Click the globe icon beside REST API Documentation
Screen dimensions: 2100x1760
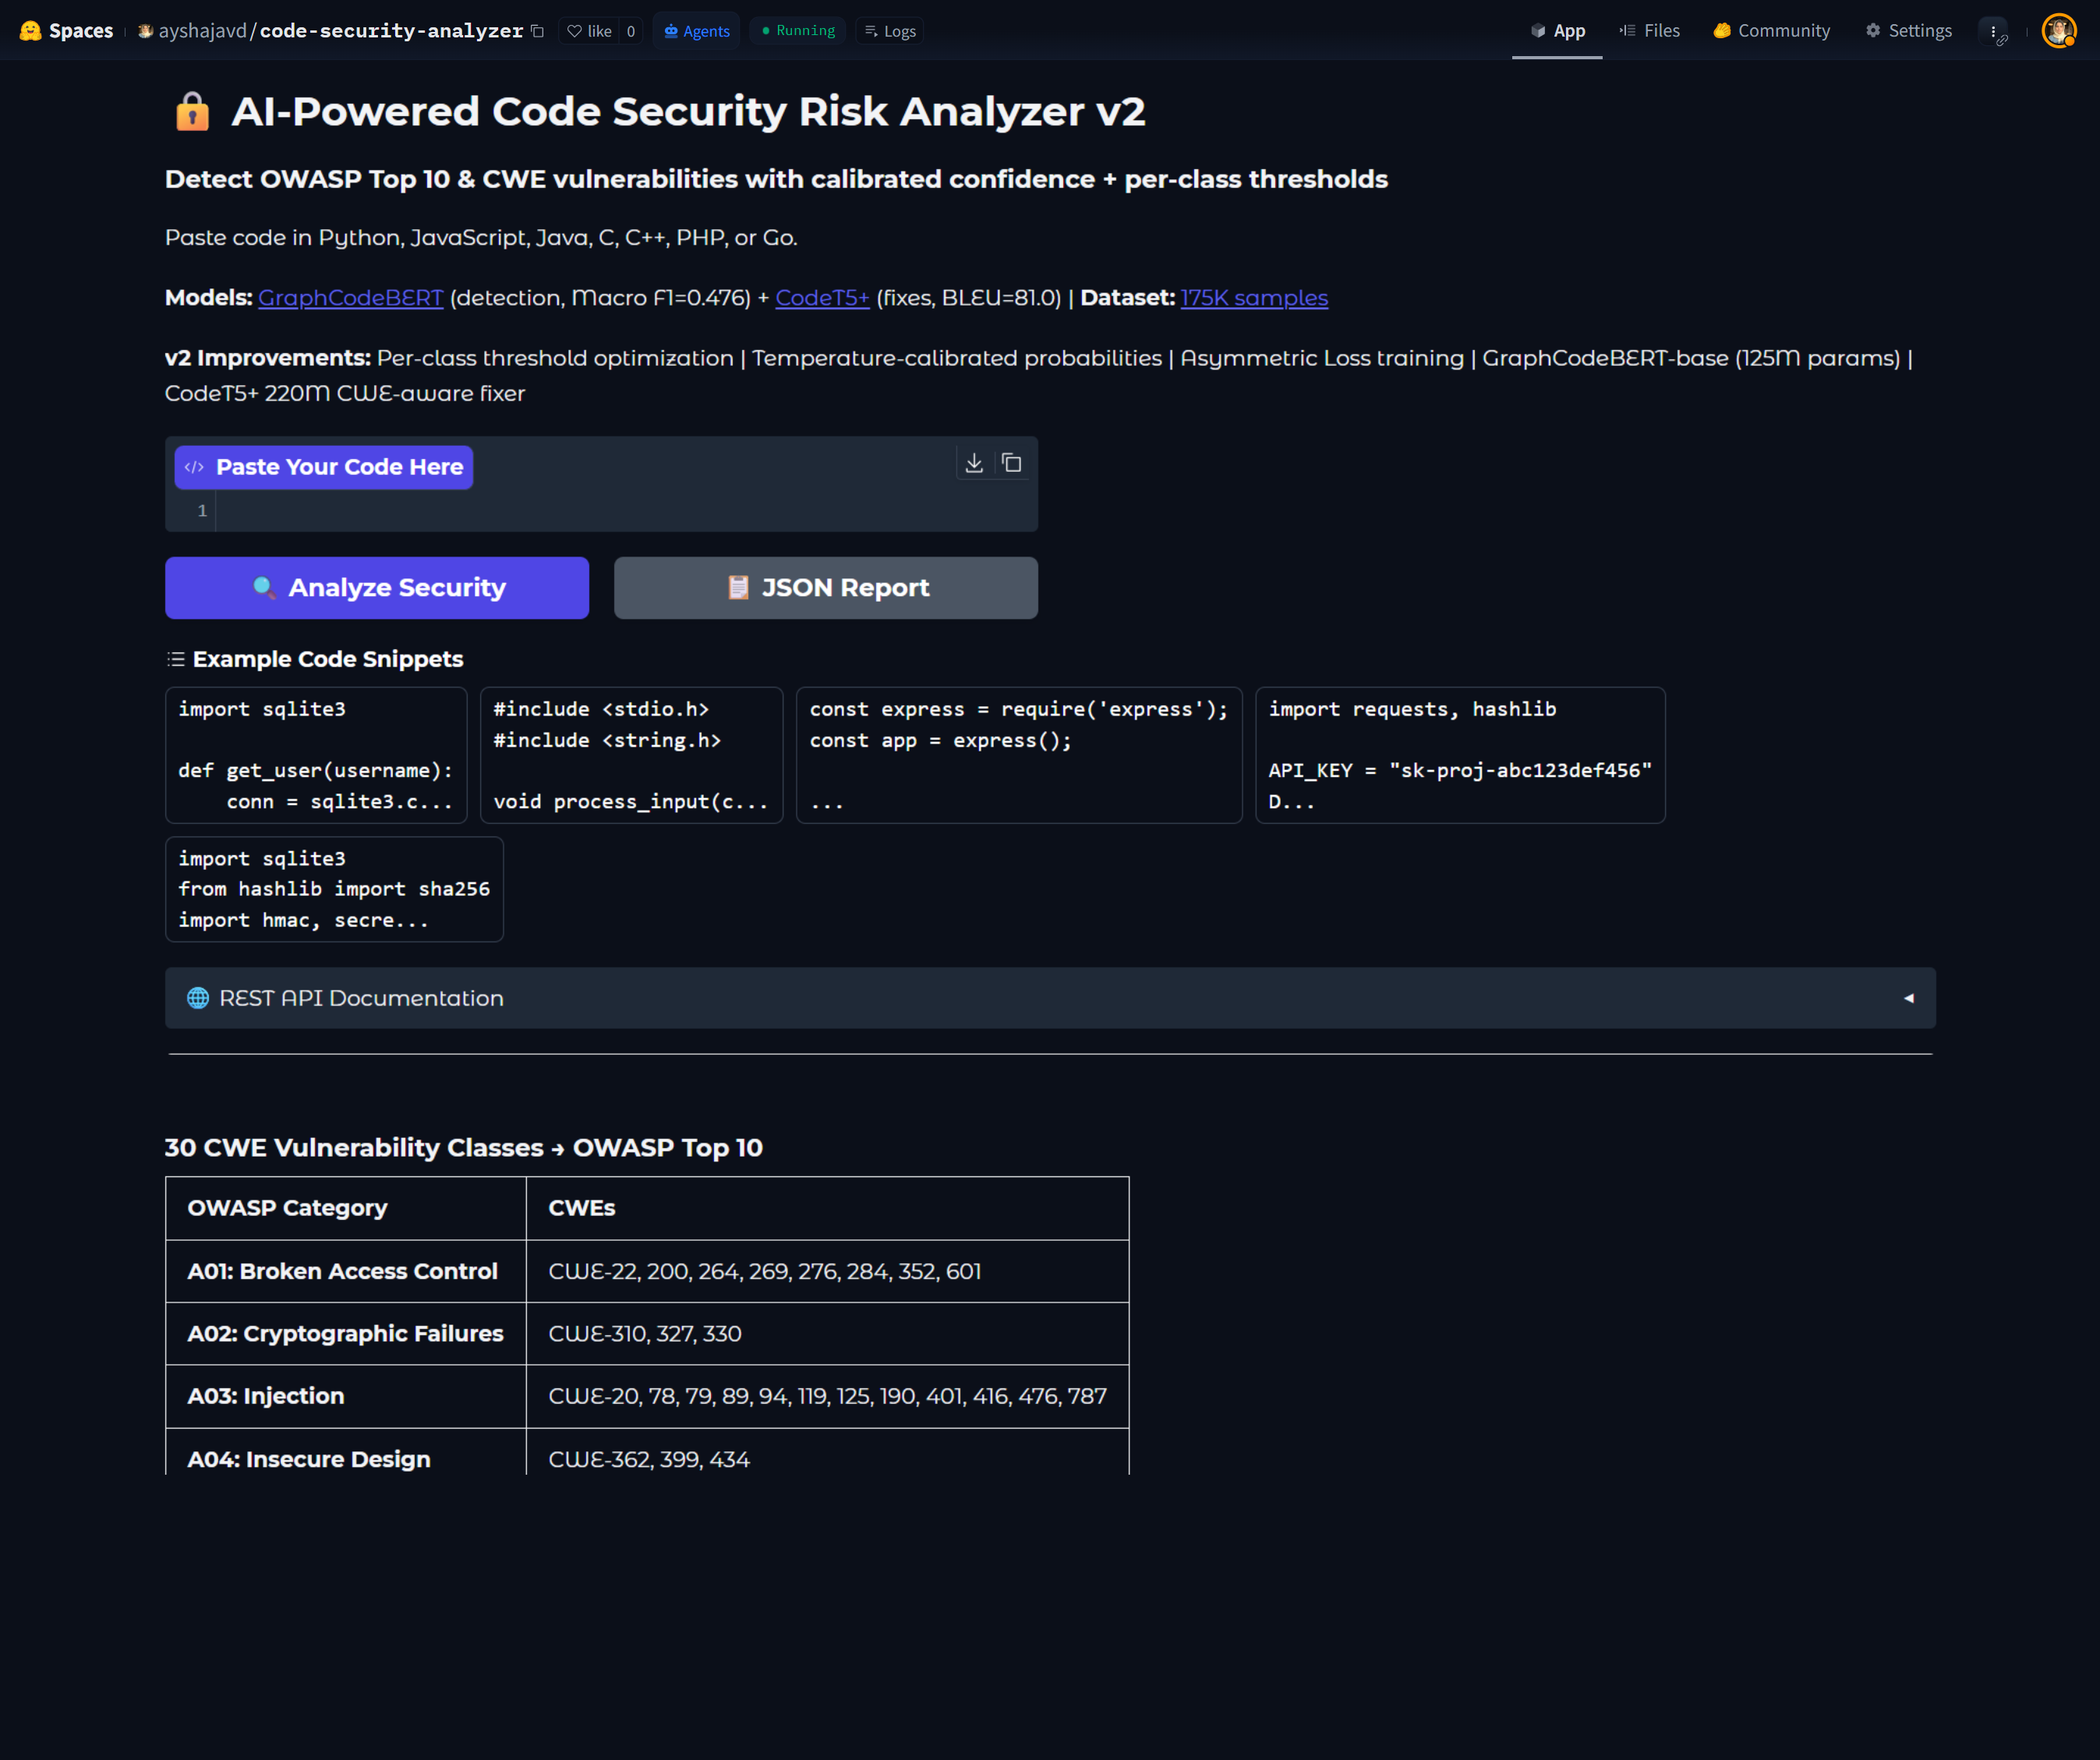click(x=198, y=998)
